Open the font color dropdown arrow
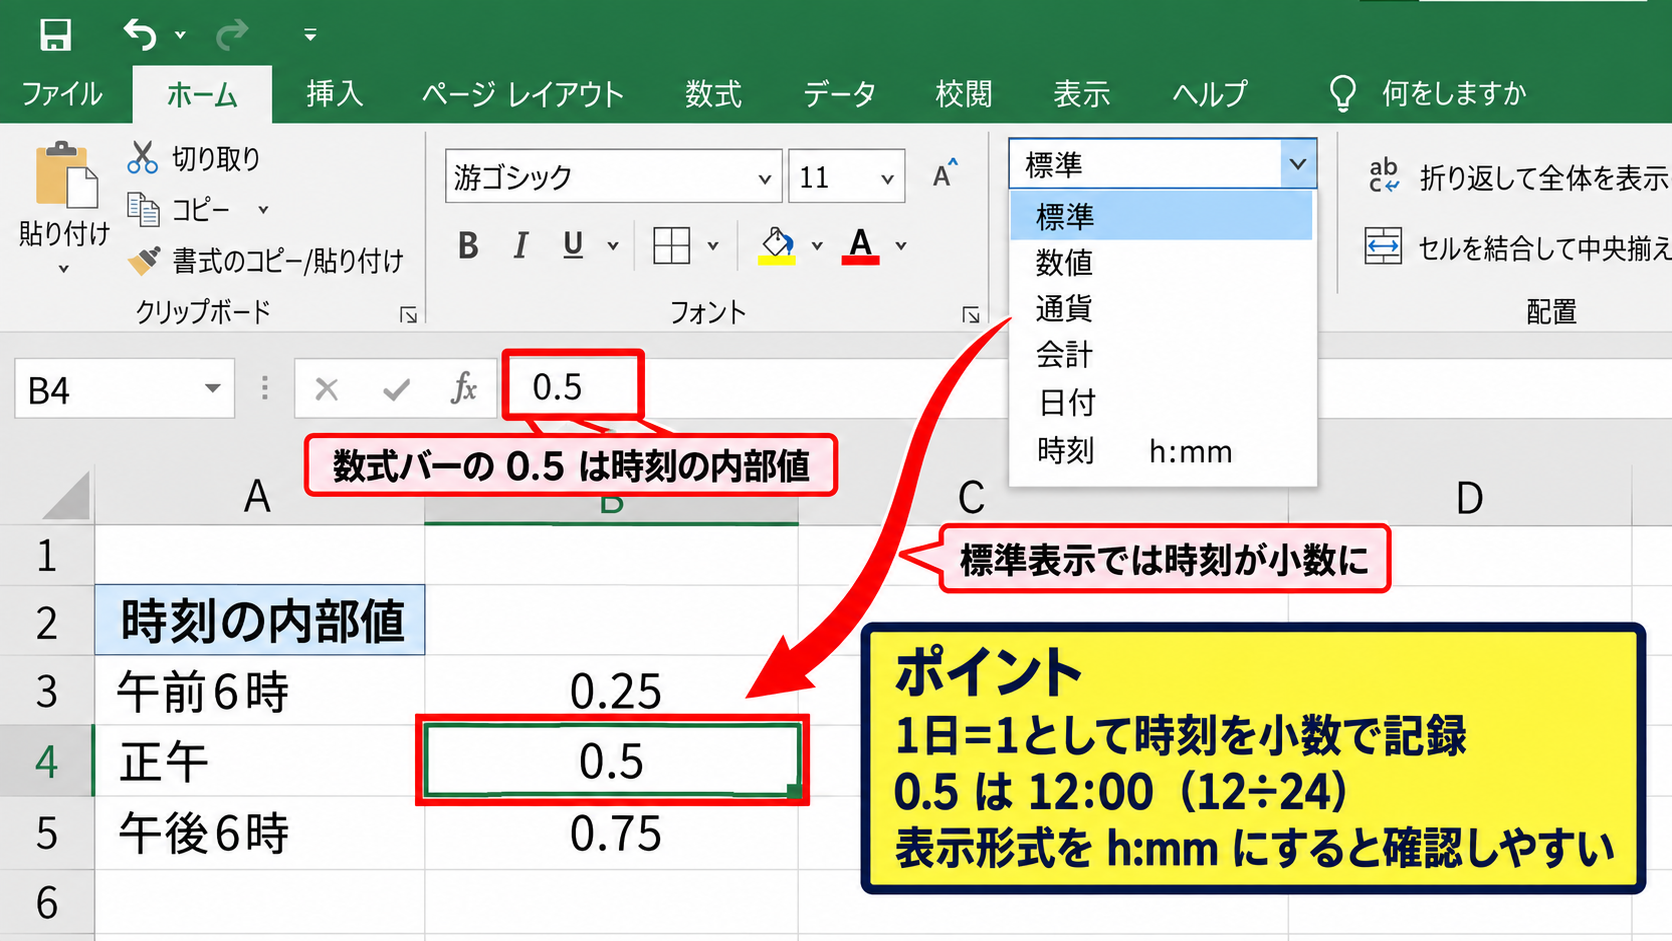This screenshot has width=1672, height=941. tap(901, 246)
